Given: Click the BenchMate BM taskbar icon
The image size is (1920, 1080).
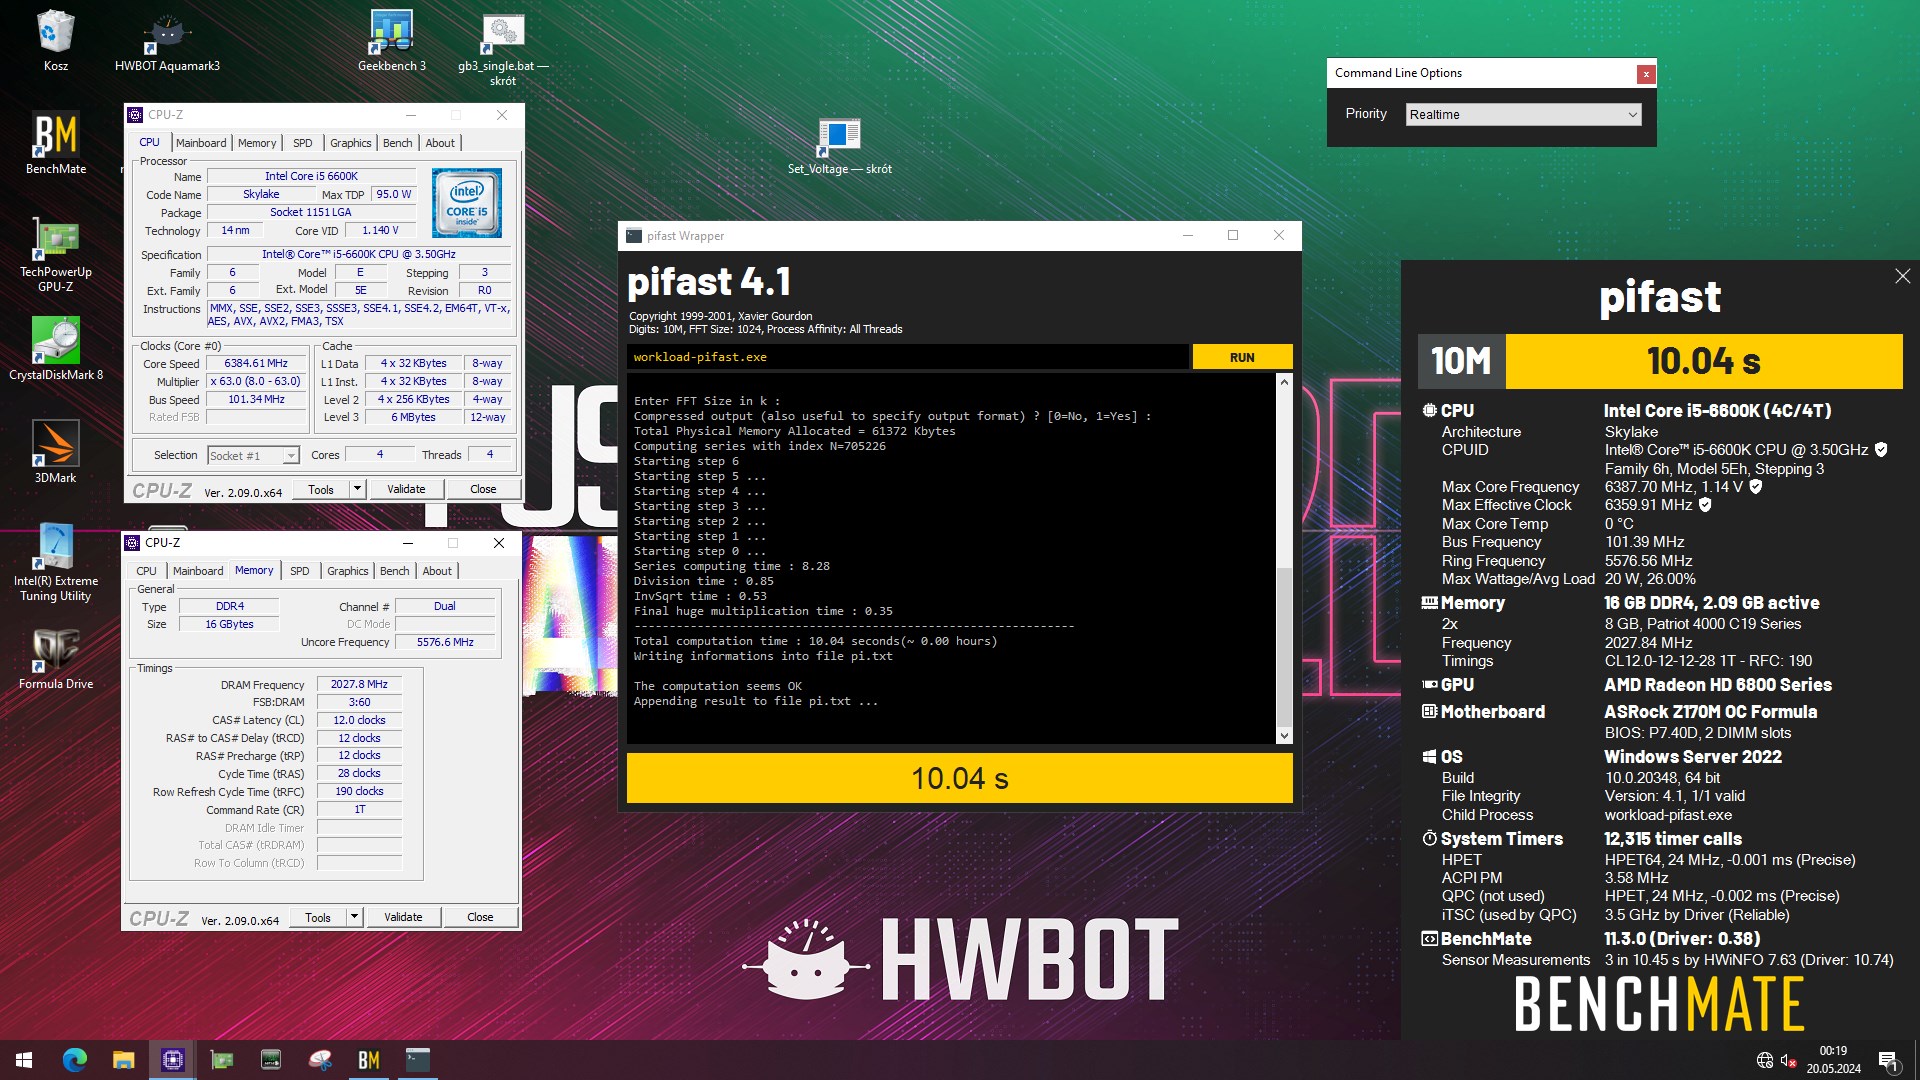Looking at the screenshot, I should click(369, 1060).
